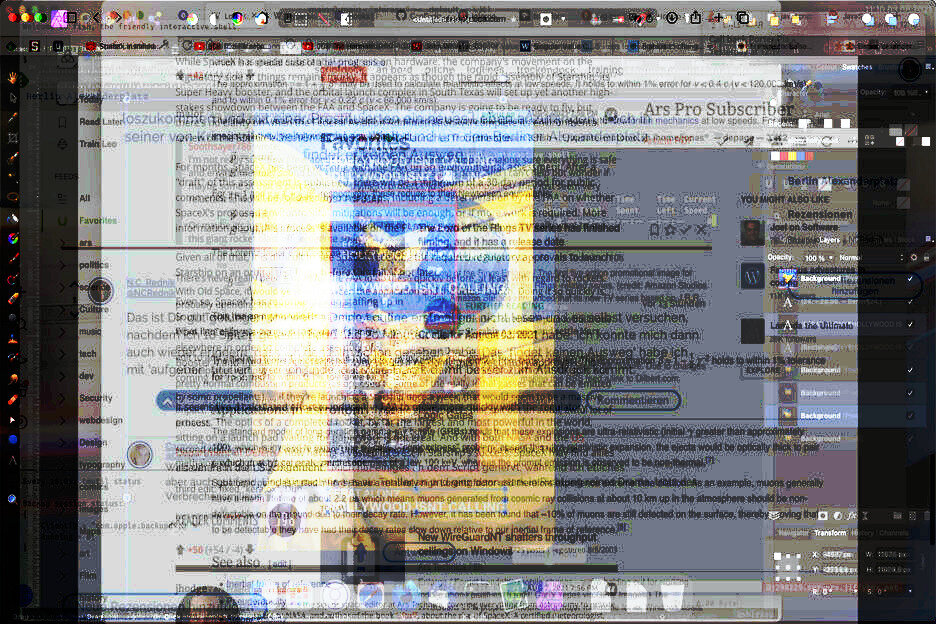Click the edit link beside See also
Image resolution: width=936 pixels, height=624 pixels.
point(279,564)
